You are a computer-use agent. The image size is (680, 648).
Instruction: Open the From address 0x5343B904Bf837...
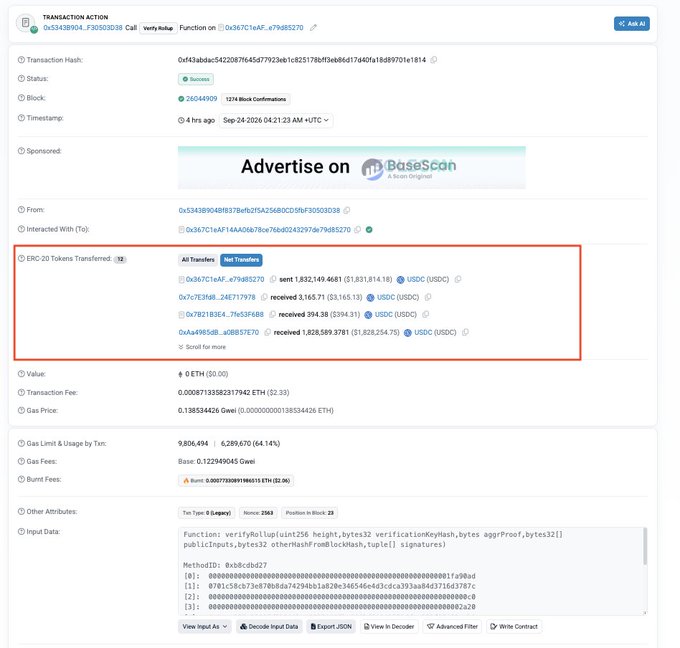click(259, 210)
